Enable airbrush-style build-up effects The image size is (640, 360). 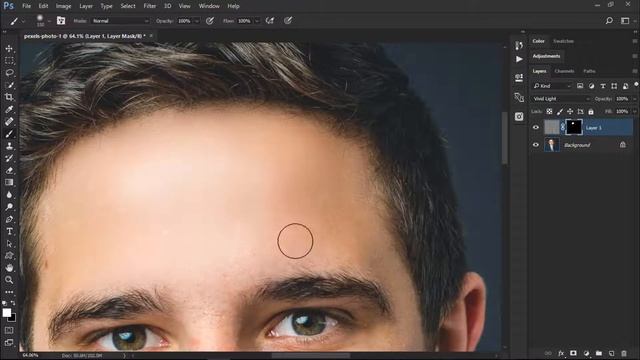270,20
